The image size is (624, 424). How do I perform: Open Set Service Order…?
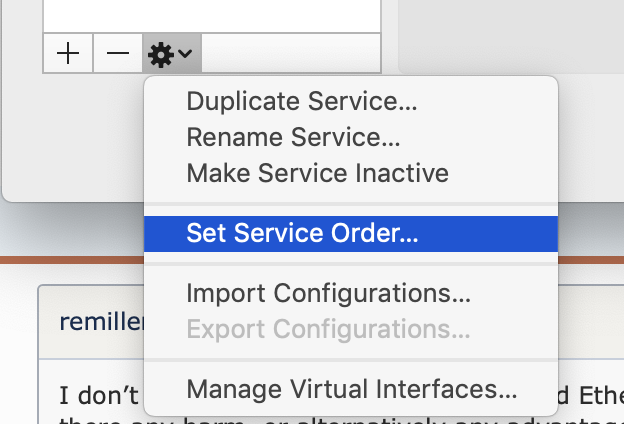302,233
